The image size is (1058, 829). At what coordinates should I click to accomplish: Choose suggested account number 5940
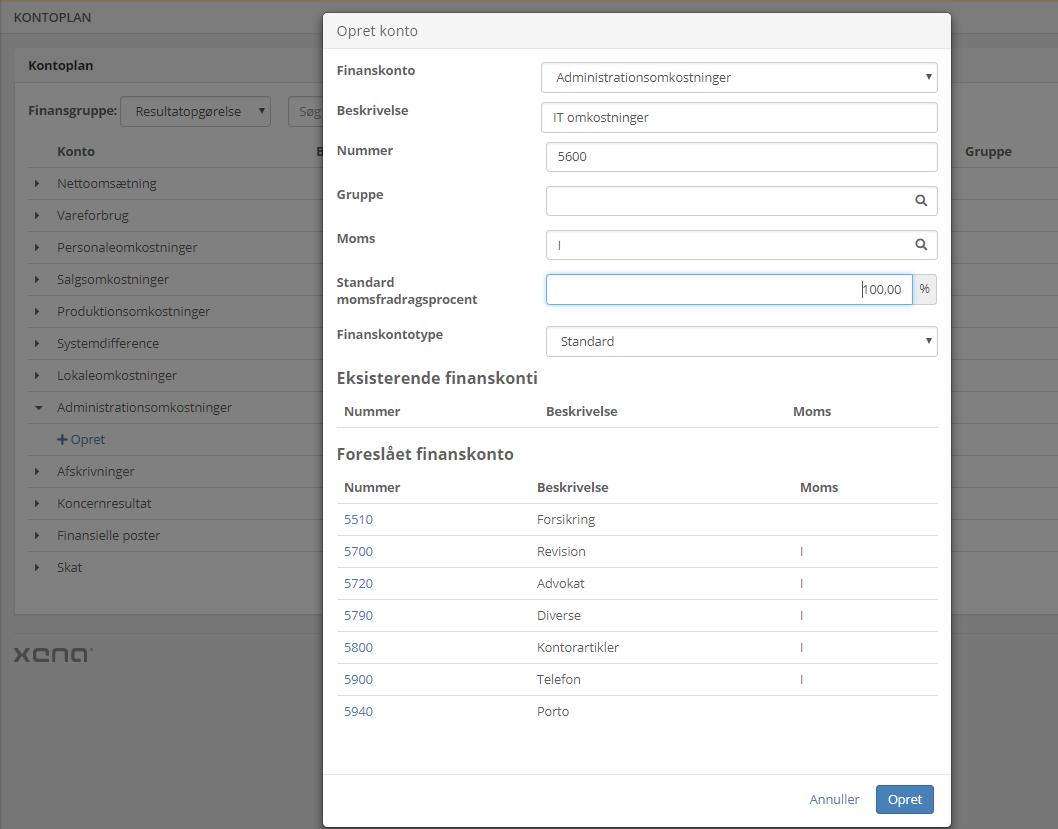pos(358,712)
